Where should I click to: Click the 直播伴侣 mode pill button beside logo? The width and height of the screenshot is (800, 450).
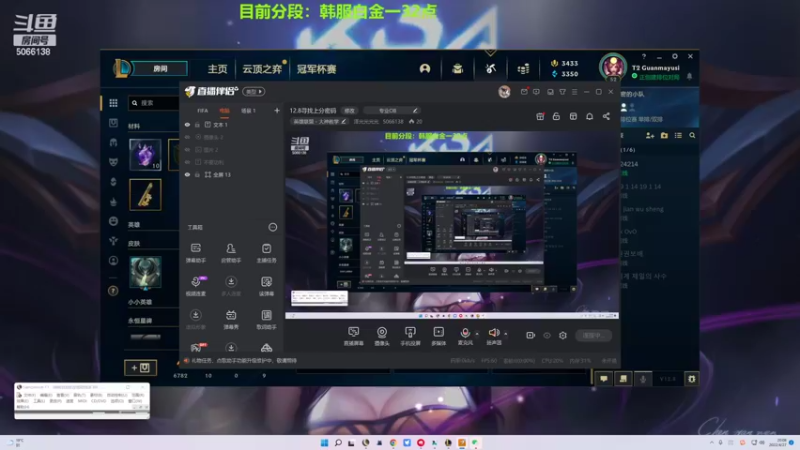pyautogui.click(x=254, y=91)
